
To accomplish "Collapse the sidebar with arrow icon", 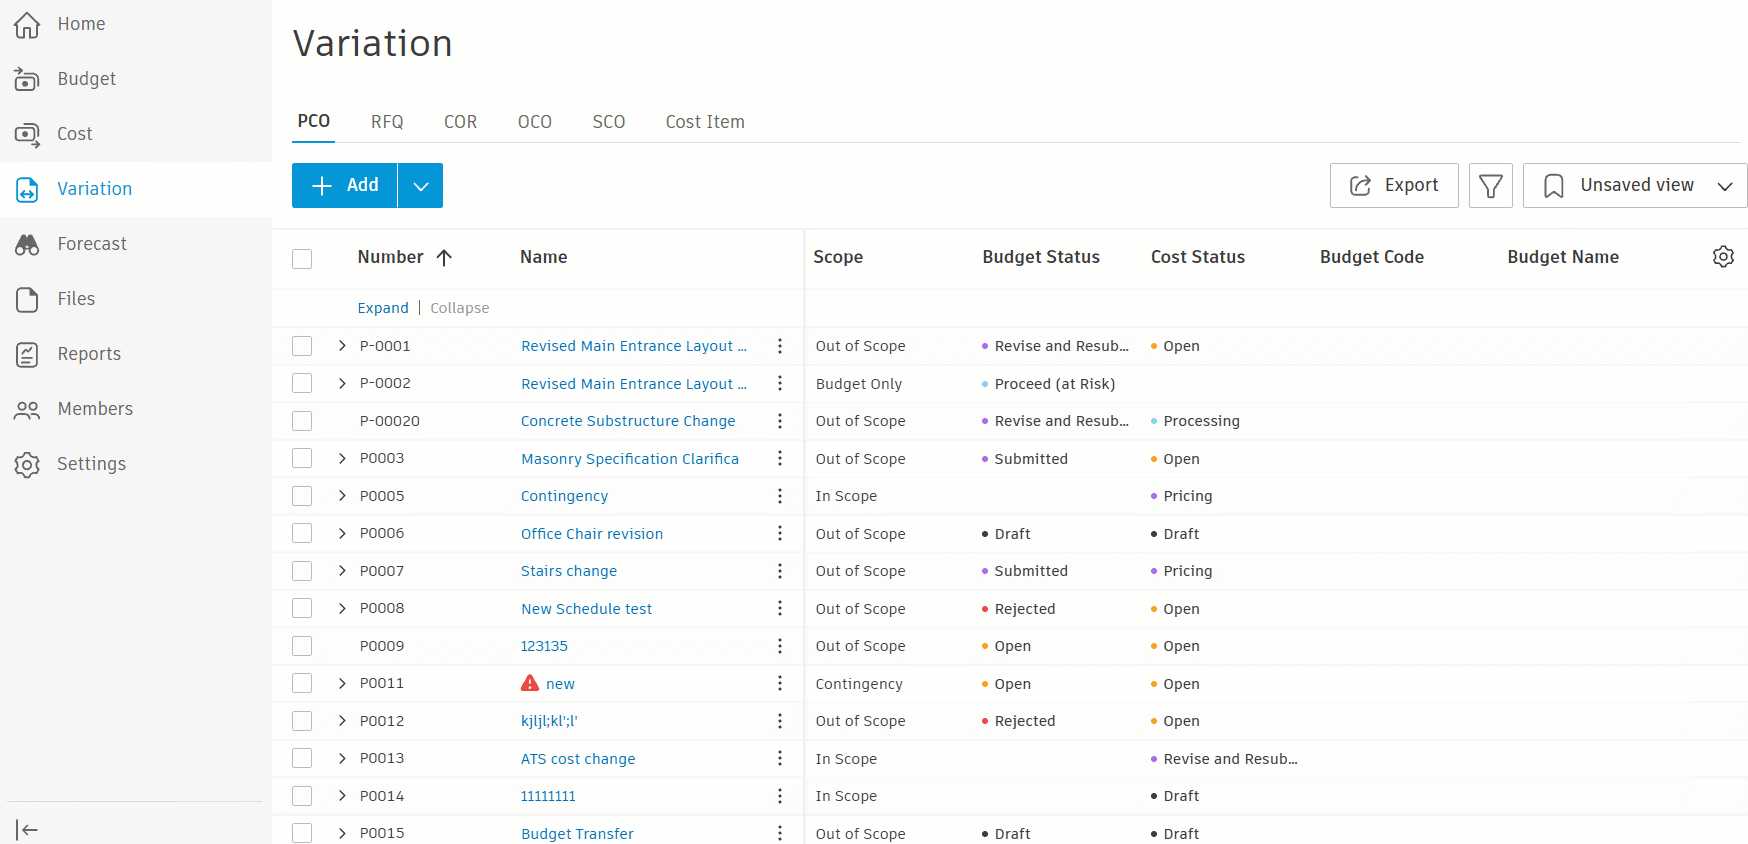I will 27,829.
